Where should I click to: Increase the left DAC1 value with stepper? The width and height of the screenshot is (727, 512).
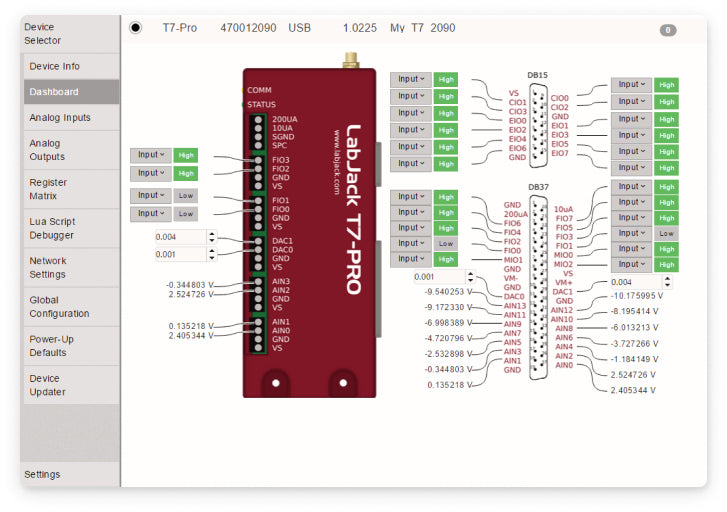pyautogui.click(x=211, y=233)
